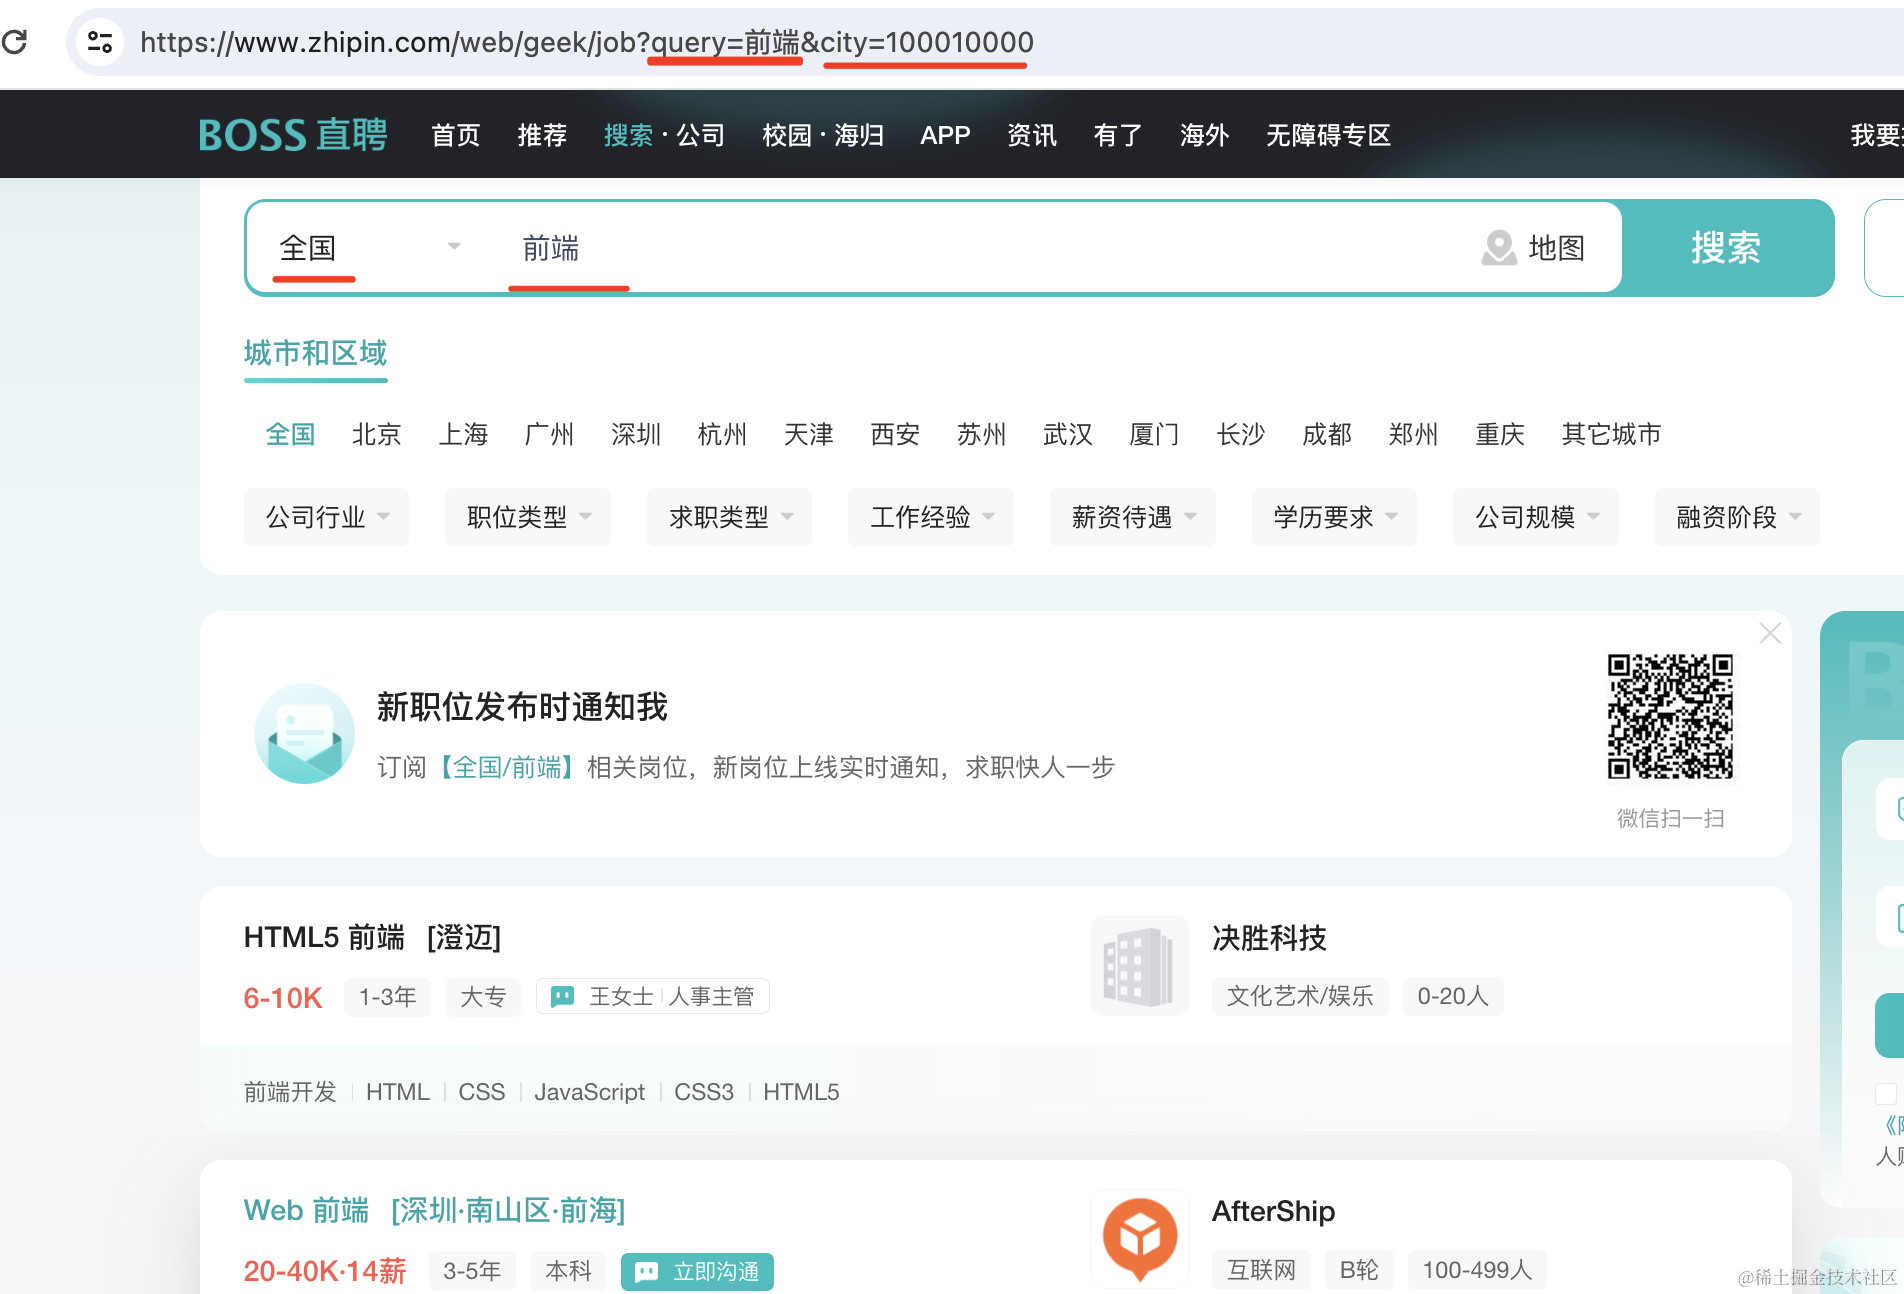The image size is (1904, 1294).
Task: Open the 薪资待遇 filter dropdown
Action: click(1132, 517)
